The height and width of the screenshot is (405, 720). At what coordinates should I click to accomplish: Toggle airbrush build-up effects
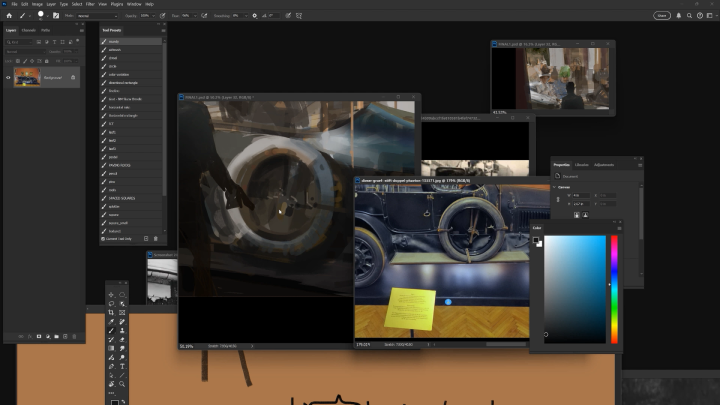[x=204, y=16]
